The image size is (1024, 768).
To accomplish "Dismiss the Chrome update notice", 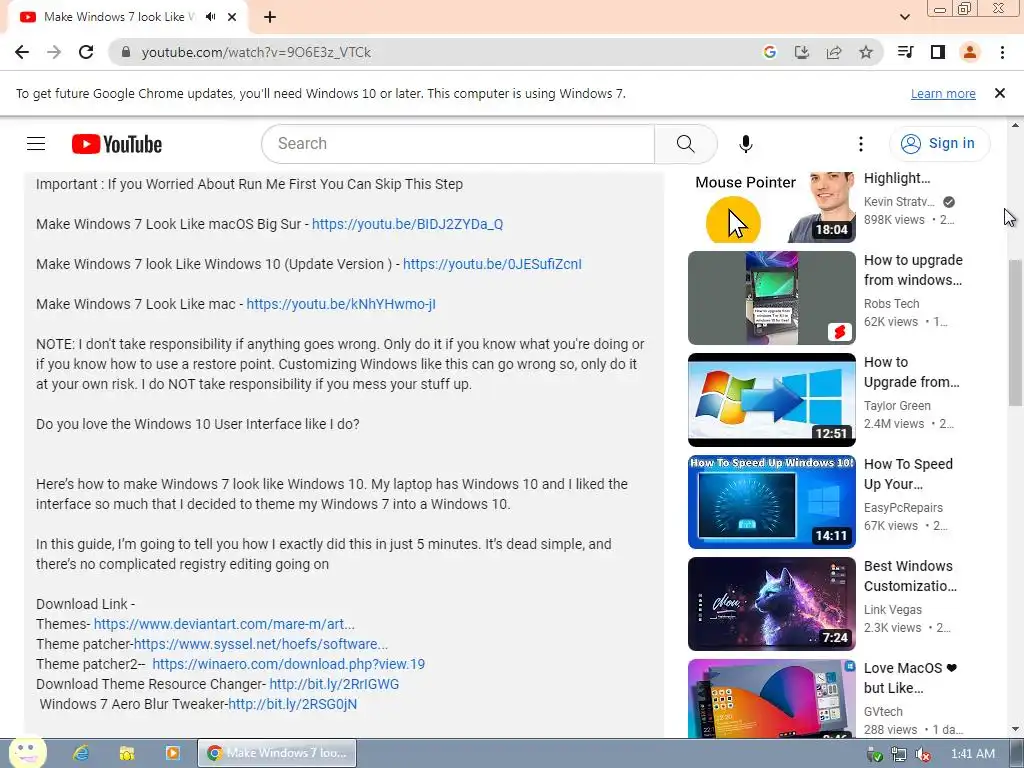I will pyautogui.click(x=1000, y=93).
